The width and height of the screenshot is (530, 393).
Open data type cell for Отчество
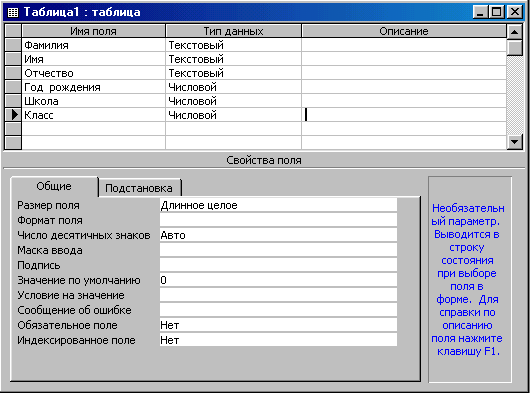[x=234, y=73]
